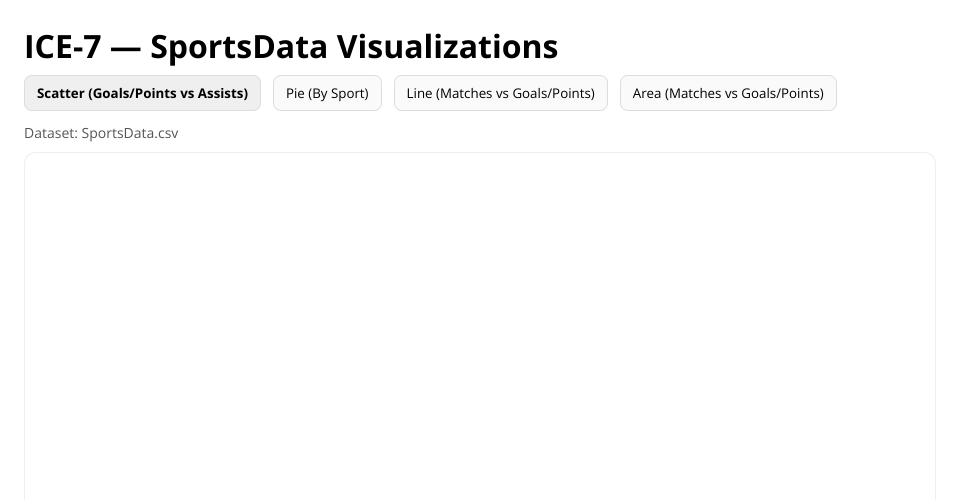
Task: Choose the line plot of Matches vs Goals/Points
Action: [x=500, y=93]
